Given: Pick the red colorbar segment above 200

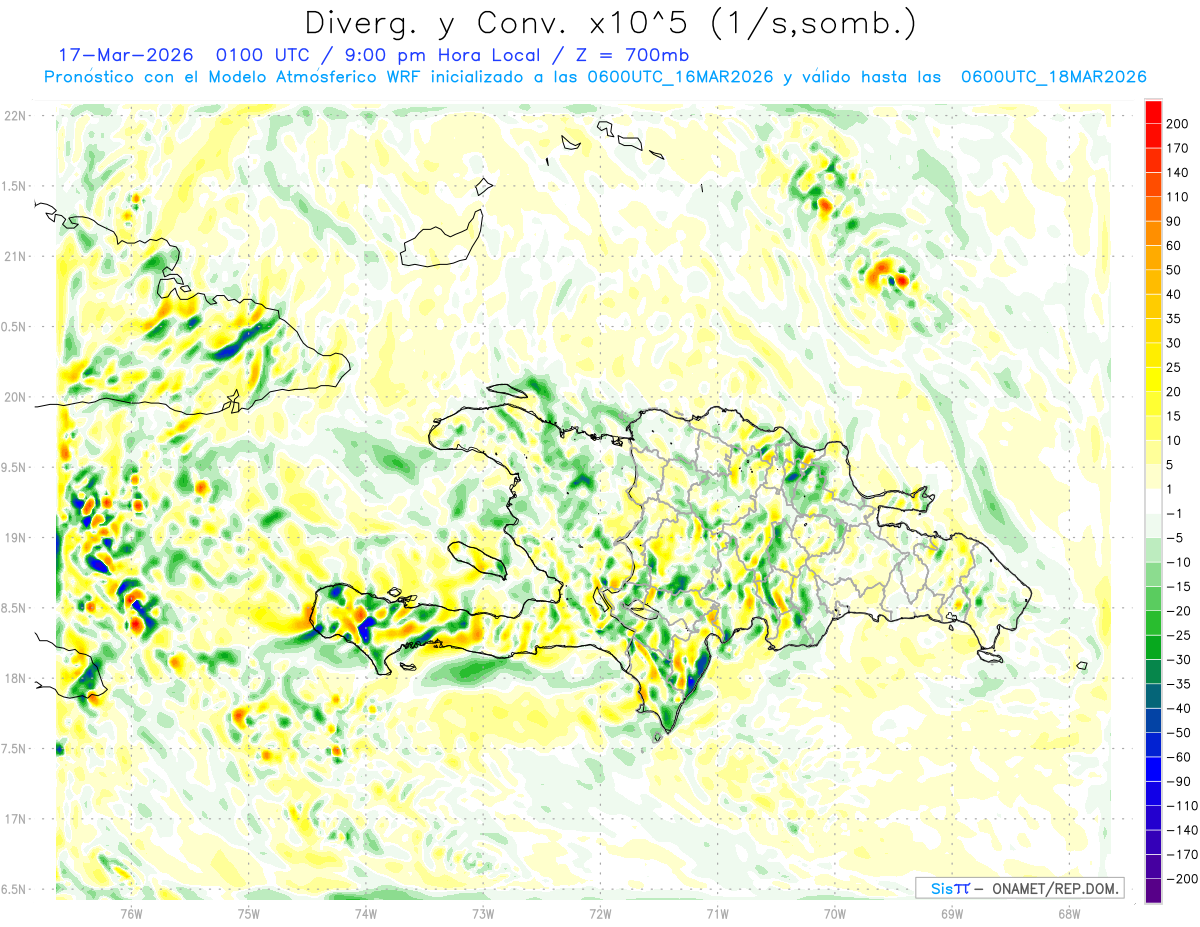Looking at the screenshot, I should pyautogui.click(x=1153, y=112).
